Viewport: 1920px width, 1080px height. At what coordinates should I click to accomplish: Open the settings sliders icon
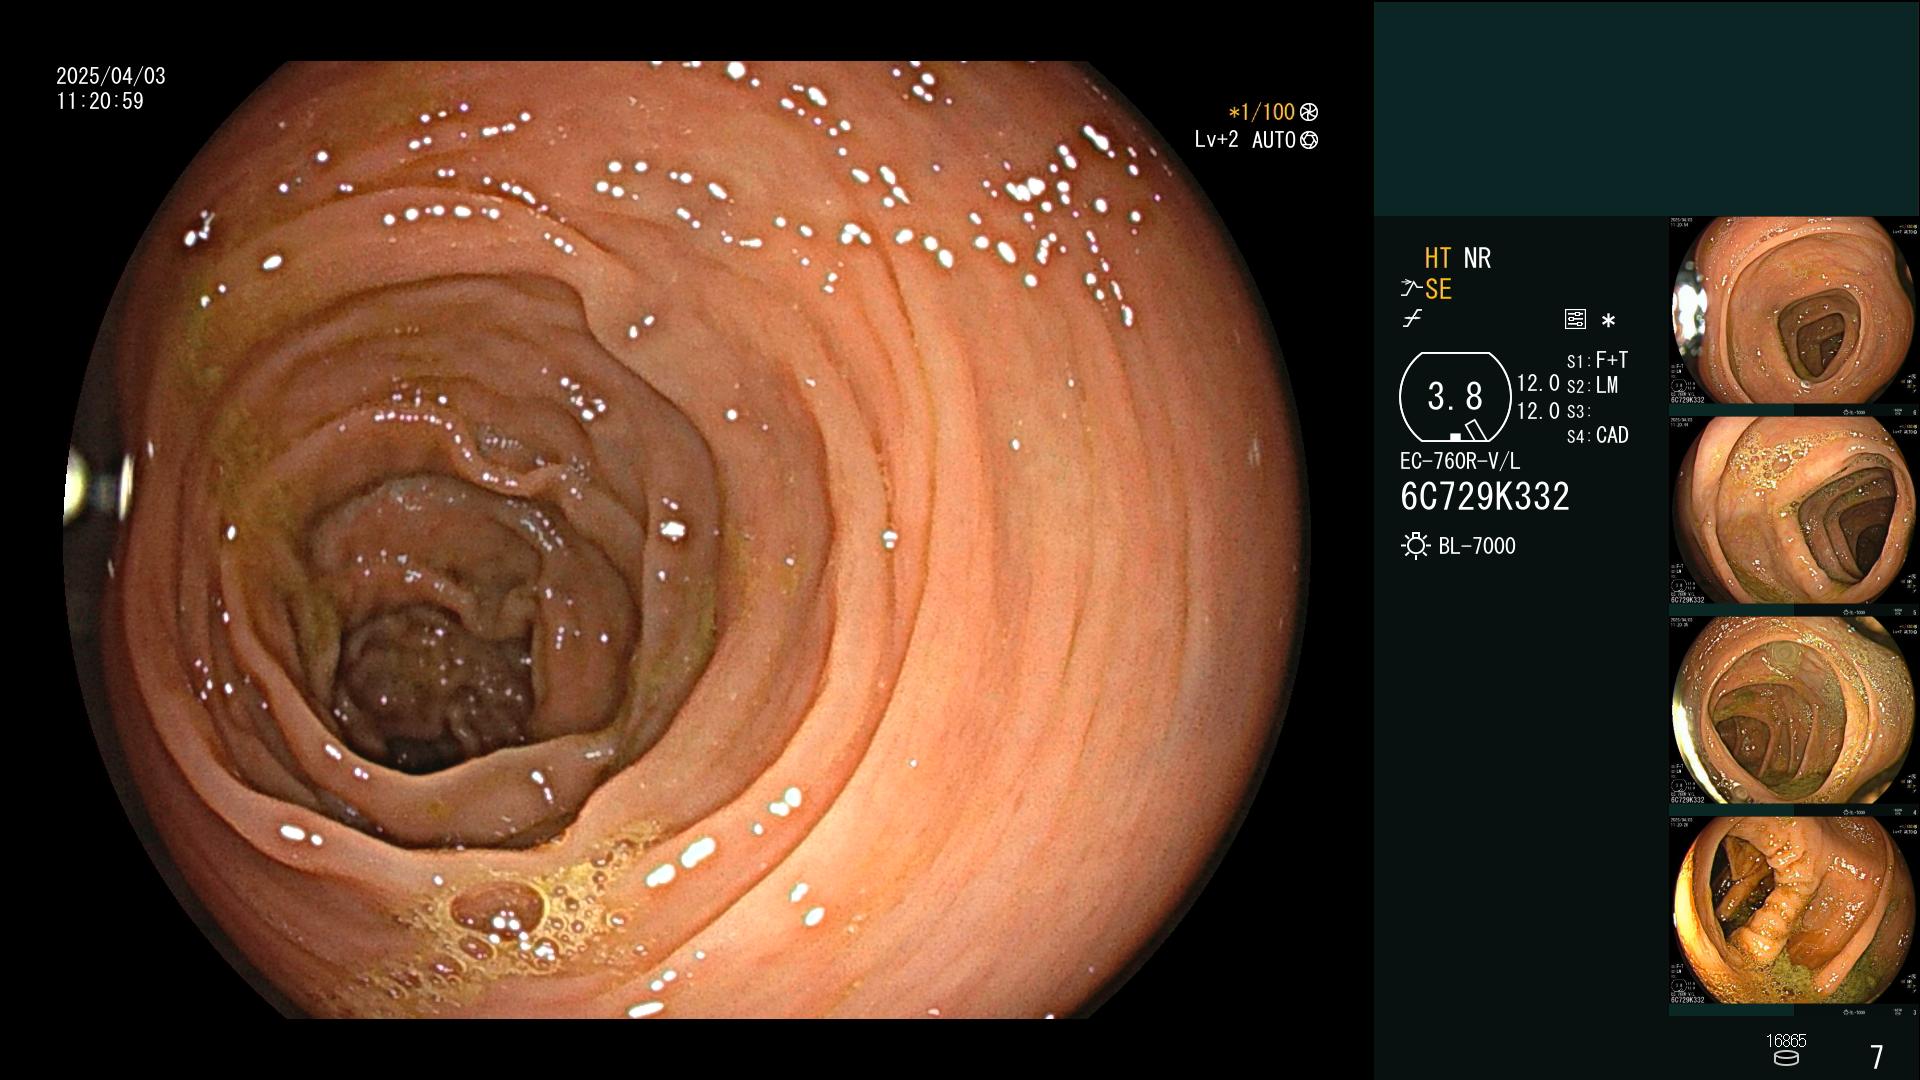[1575, 320]
